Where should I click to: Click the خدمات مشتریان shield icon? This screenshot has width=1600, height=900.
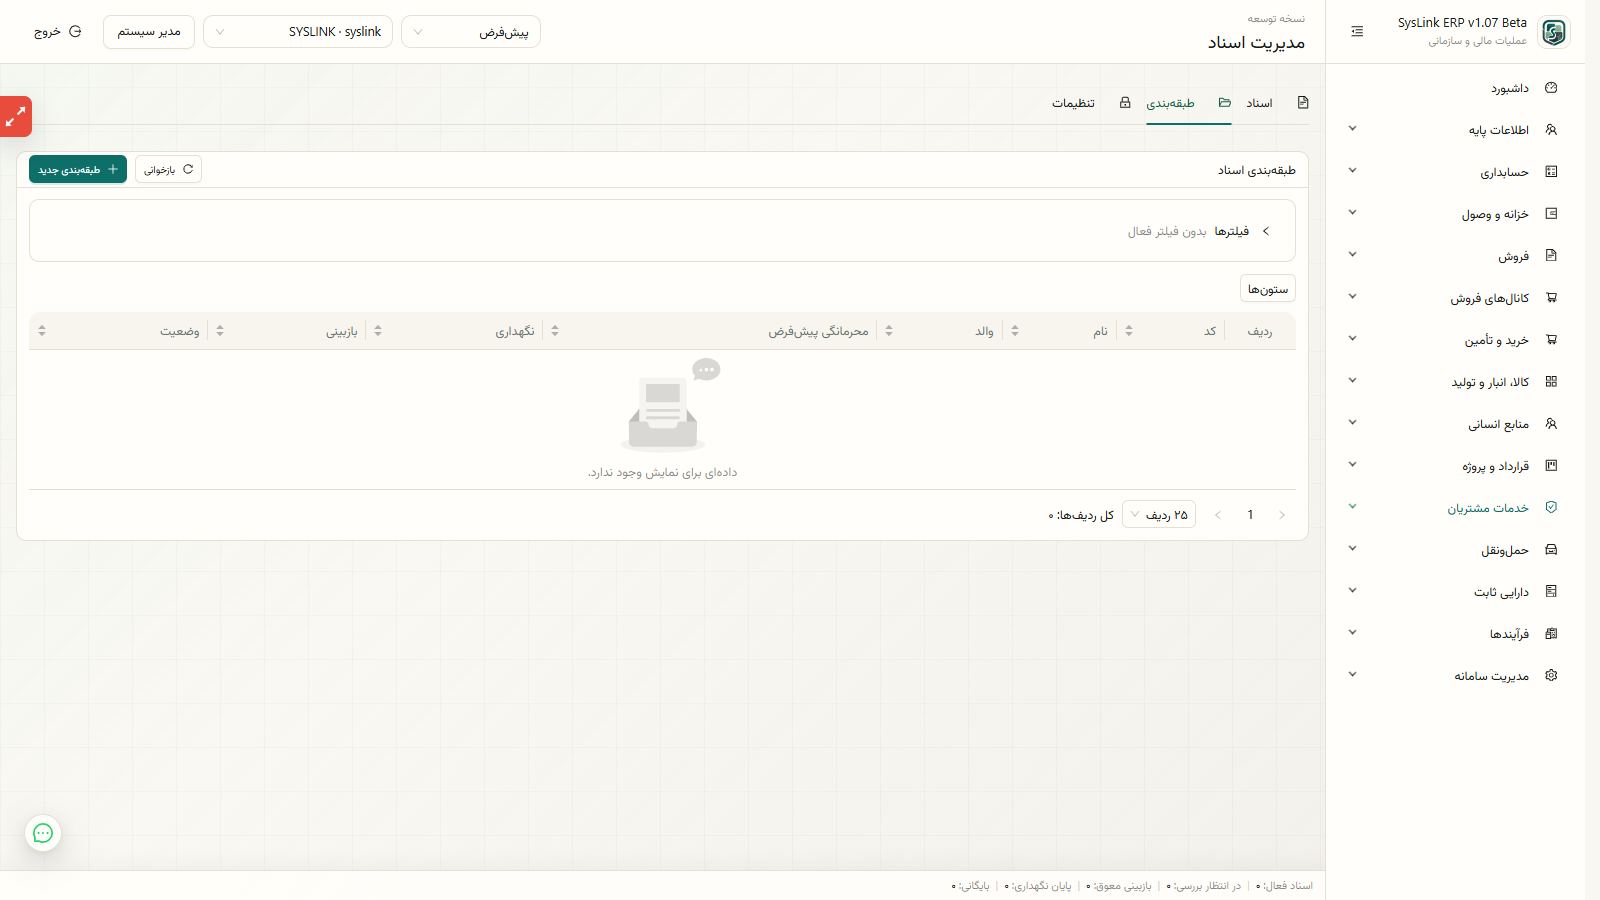1551,508
